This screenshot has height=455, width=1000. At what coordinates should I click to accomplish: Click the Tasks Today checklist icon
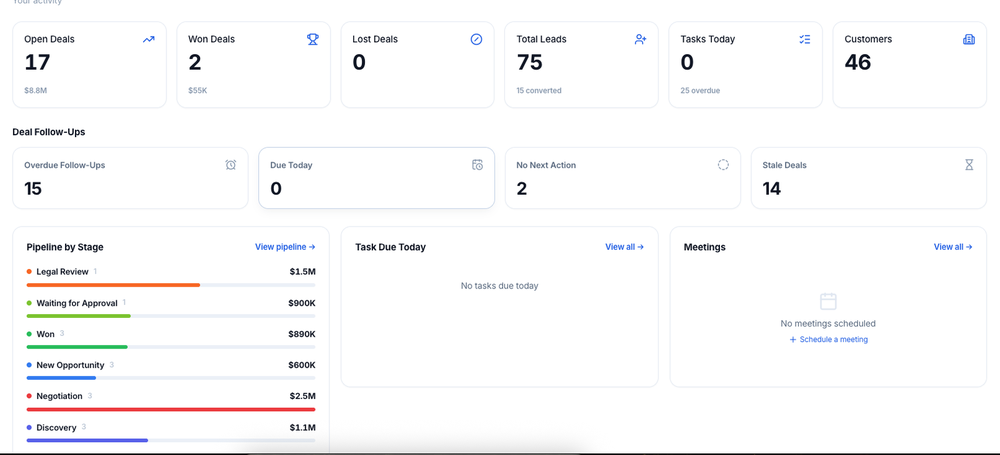805,39
